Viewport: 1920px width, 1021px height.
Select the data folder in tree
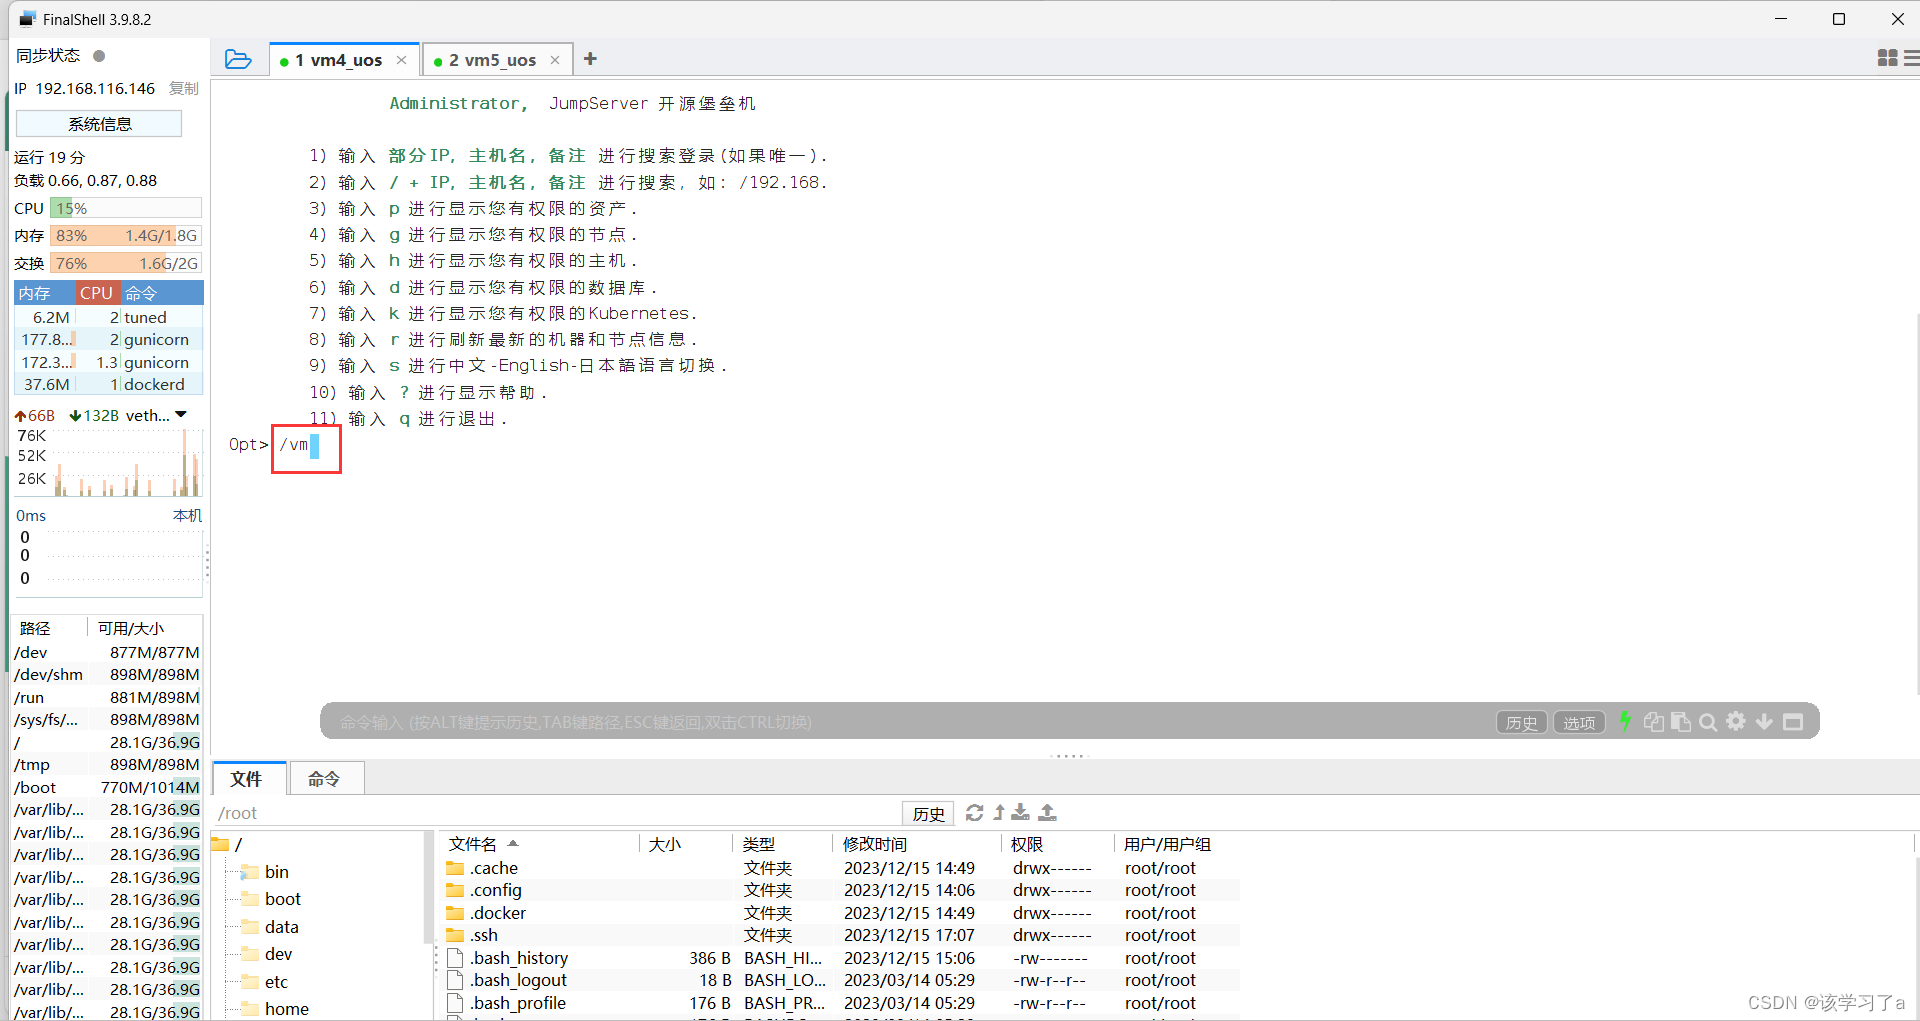click(270, 927)
